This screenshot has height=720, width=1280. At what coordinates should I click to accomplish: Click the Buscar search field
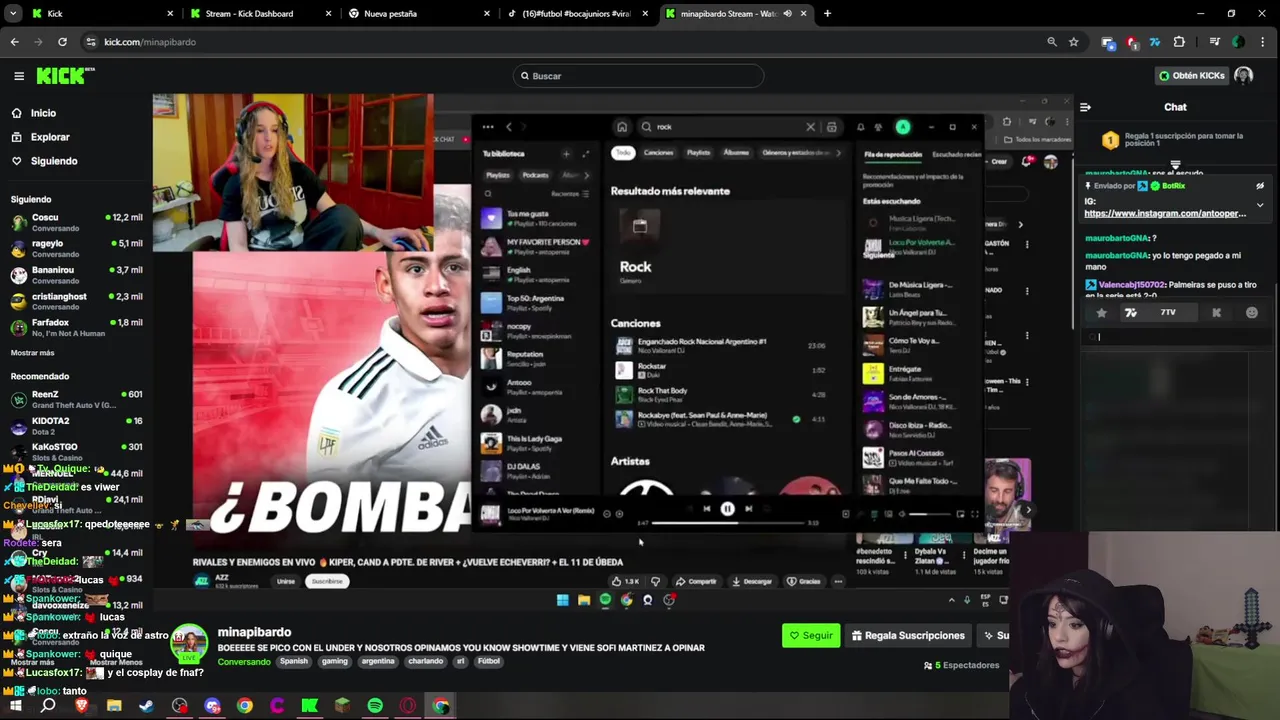(x=638, y=76)
